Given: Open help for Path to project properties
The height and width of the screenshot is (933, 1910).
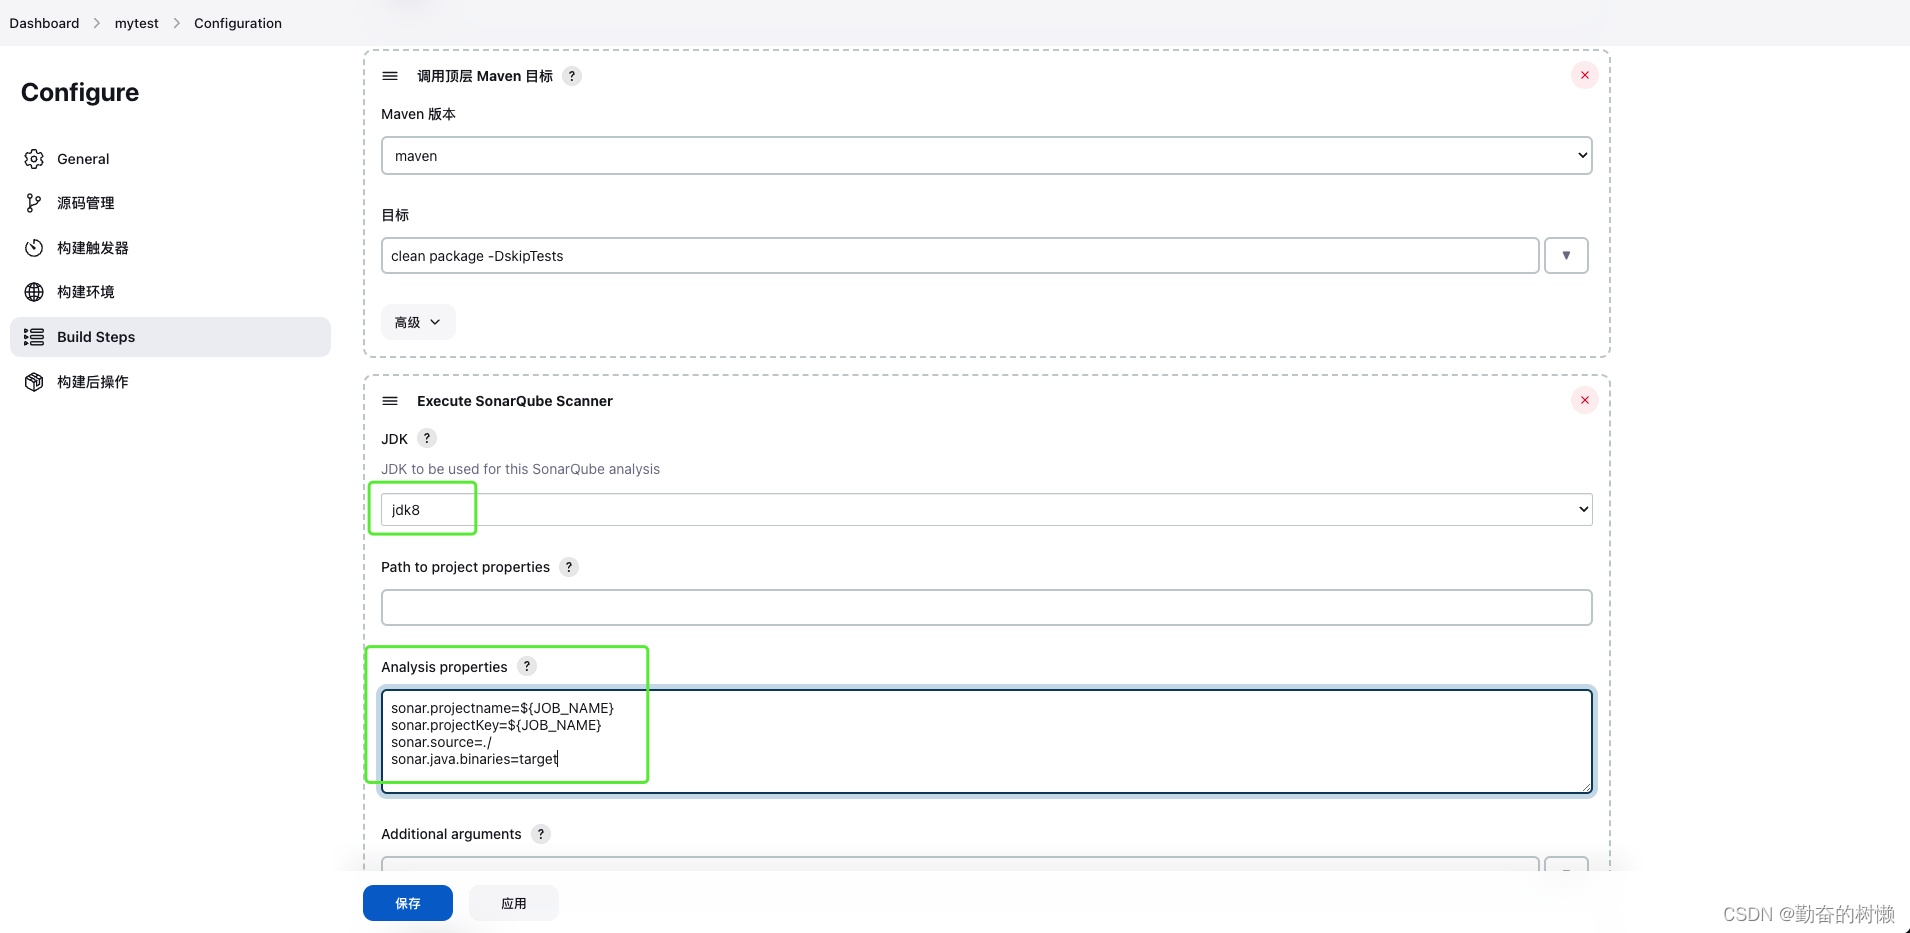Looking at the screenshot, I should (569, 567).
